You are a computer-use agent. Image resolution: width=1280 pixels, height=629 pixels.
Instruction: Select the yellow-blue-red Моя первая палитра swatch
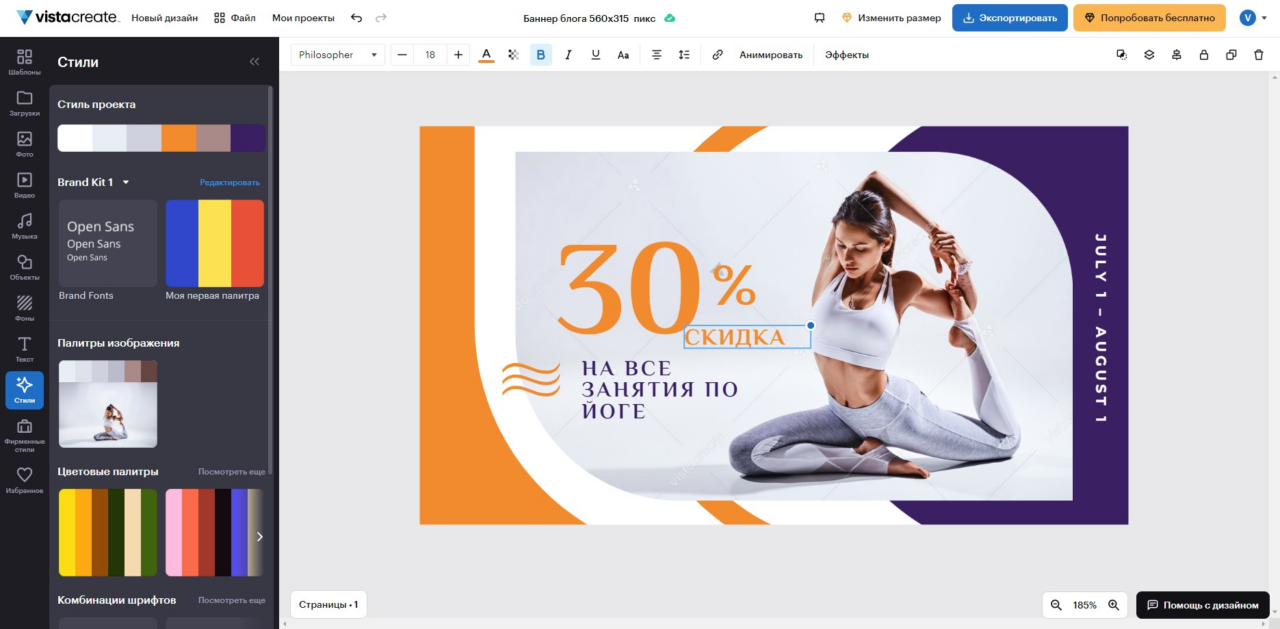(x=215, y=242)
